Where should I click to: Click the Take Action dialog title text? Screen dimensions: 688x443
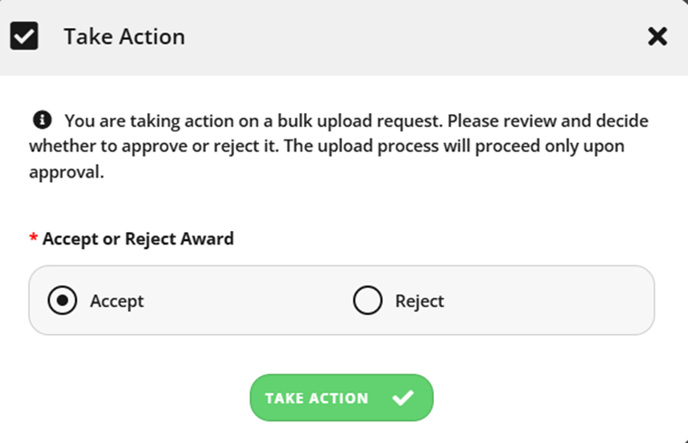[x=124, y=36]
